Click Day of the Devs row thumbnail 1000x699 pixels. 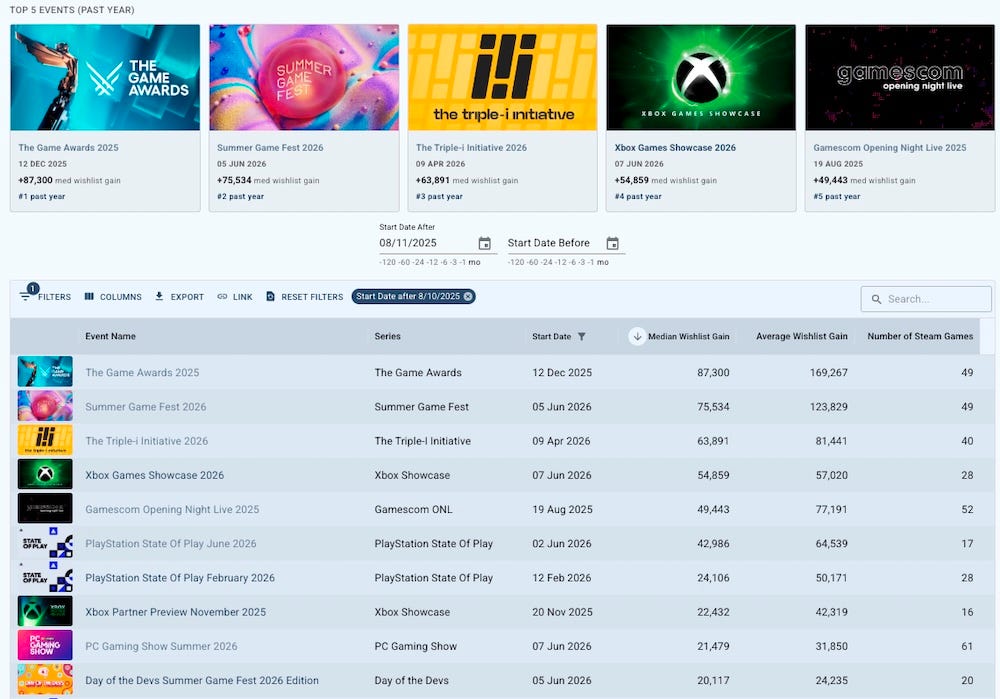tap(45, 679)
